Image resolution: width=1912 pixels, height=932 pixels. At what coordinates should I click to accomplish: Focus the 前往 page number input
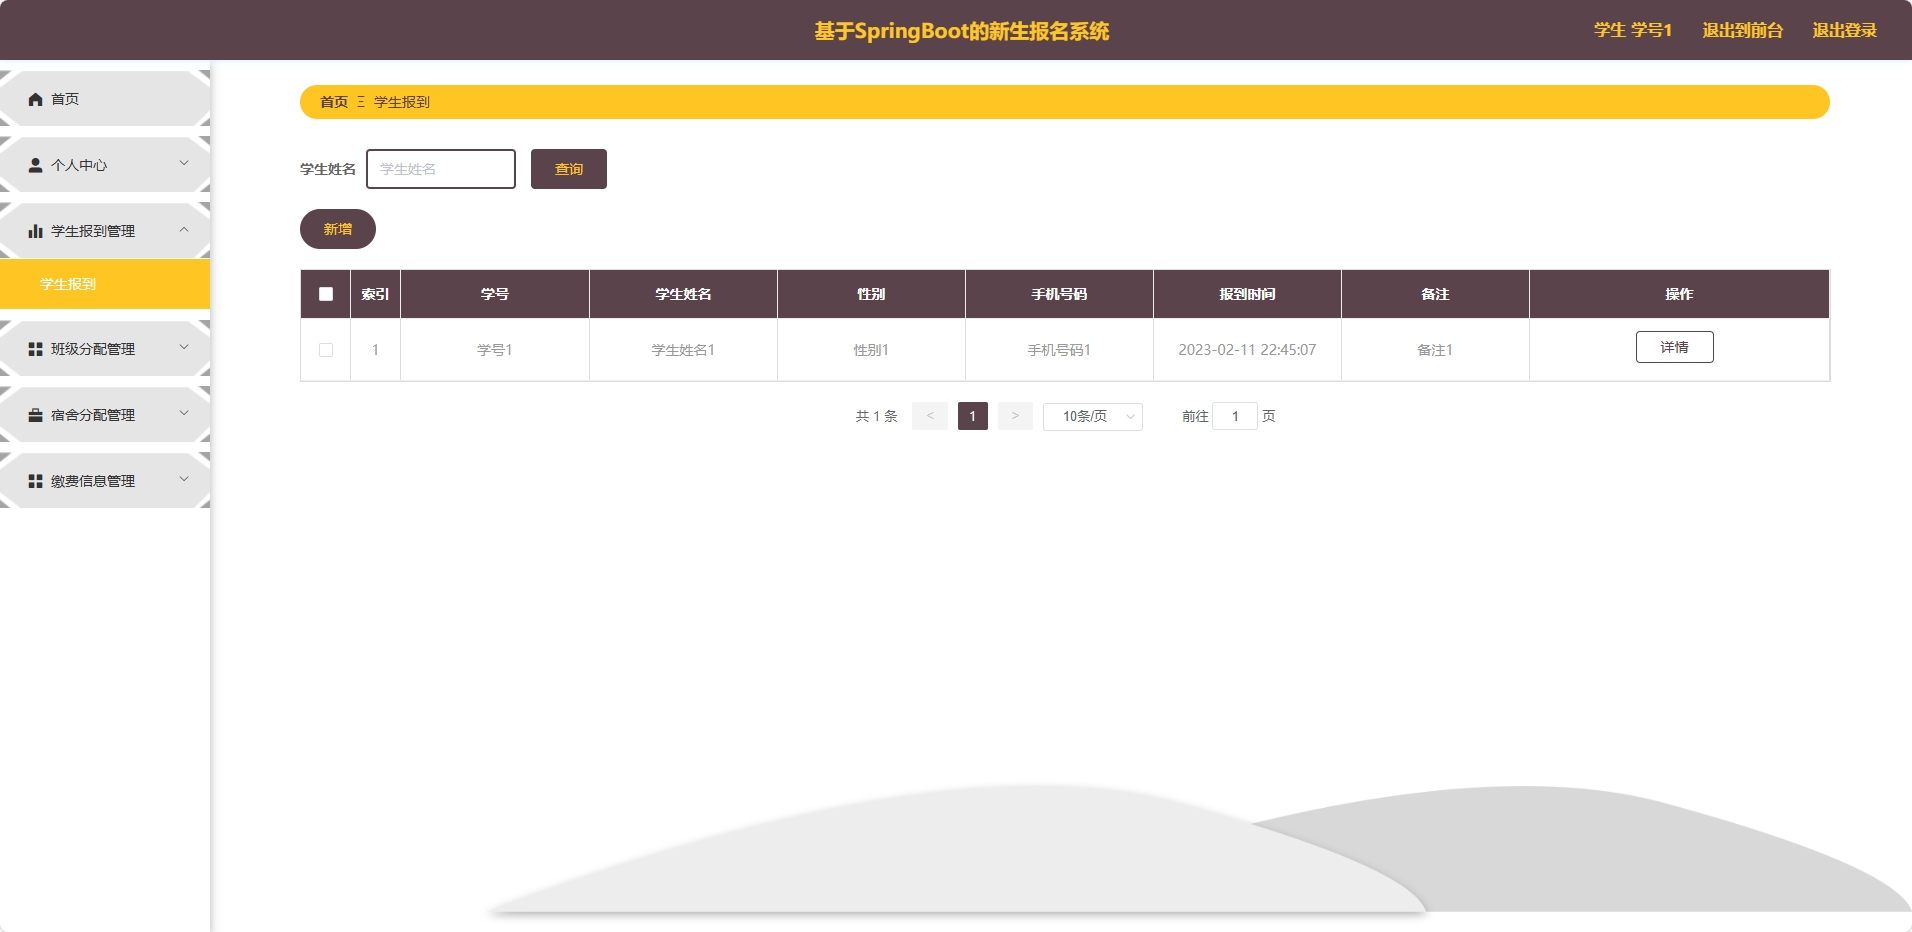point(1235,416)
